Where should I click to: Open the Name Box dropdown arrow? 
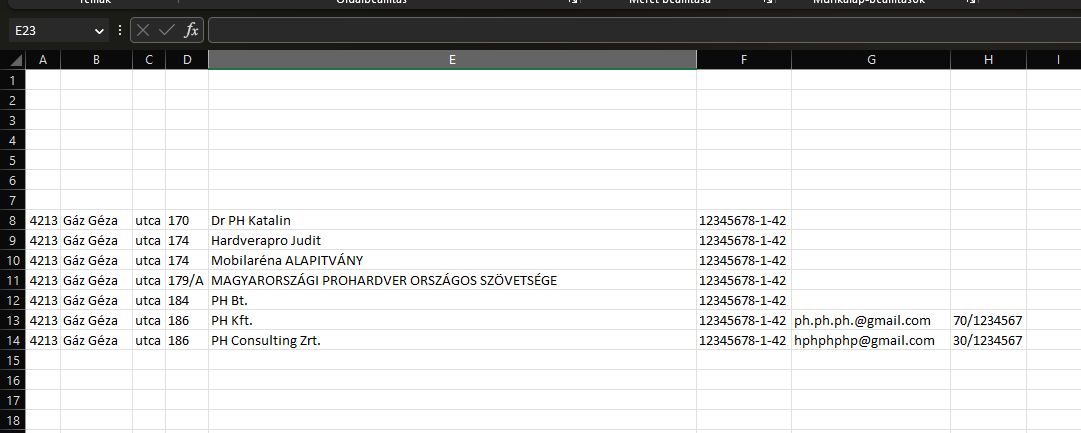coord(99,31)
